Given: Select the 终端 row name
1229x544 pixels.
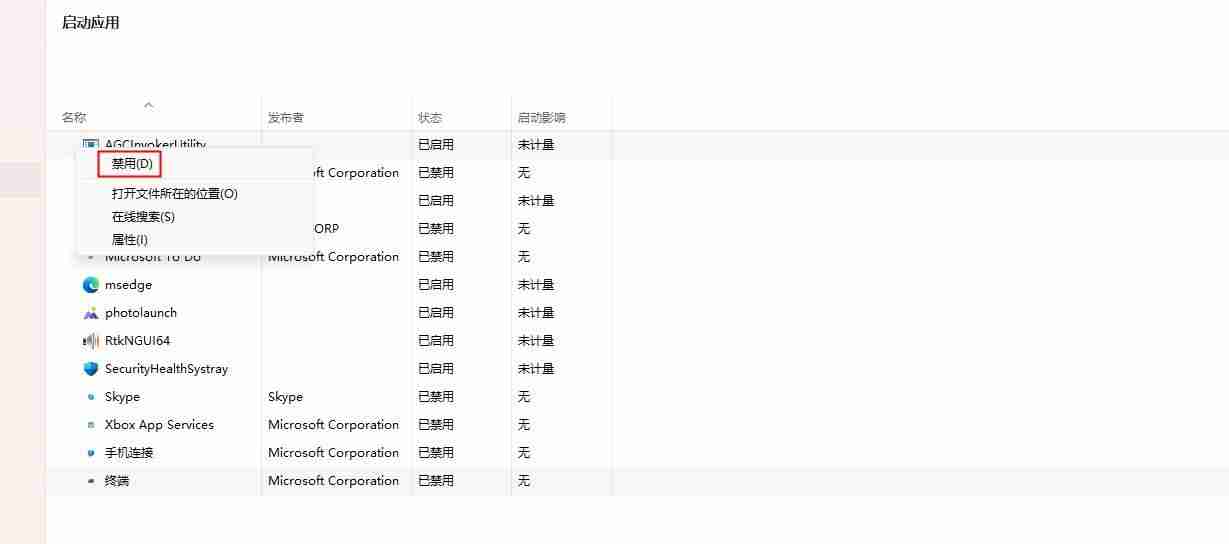Looking at the screenshot, I should [x=117, y=481].
